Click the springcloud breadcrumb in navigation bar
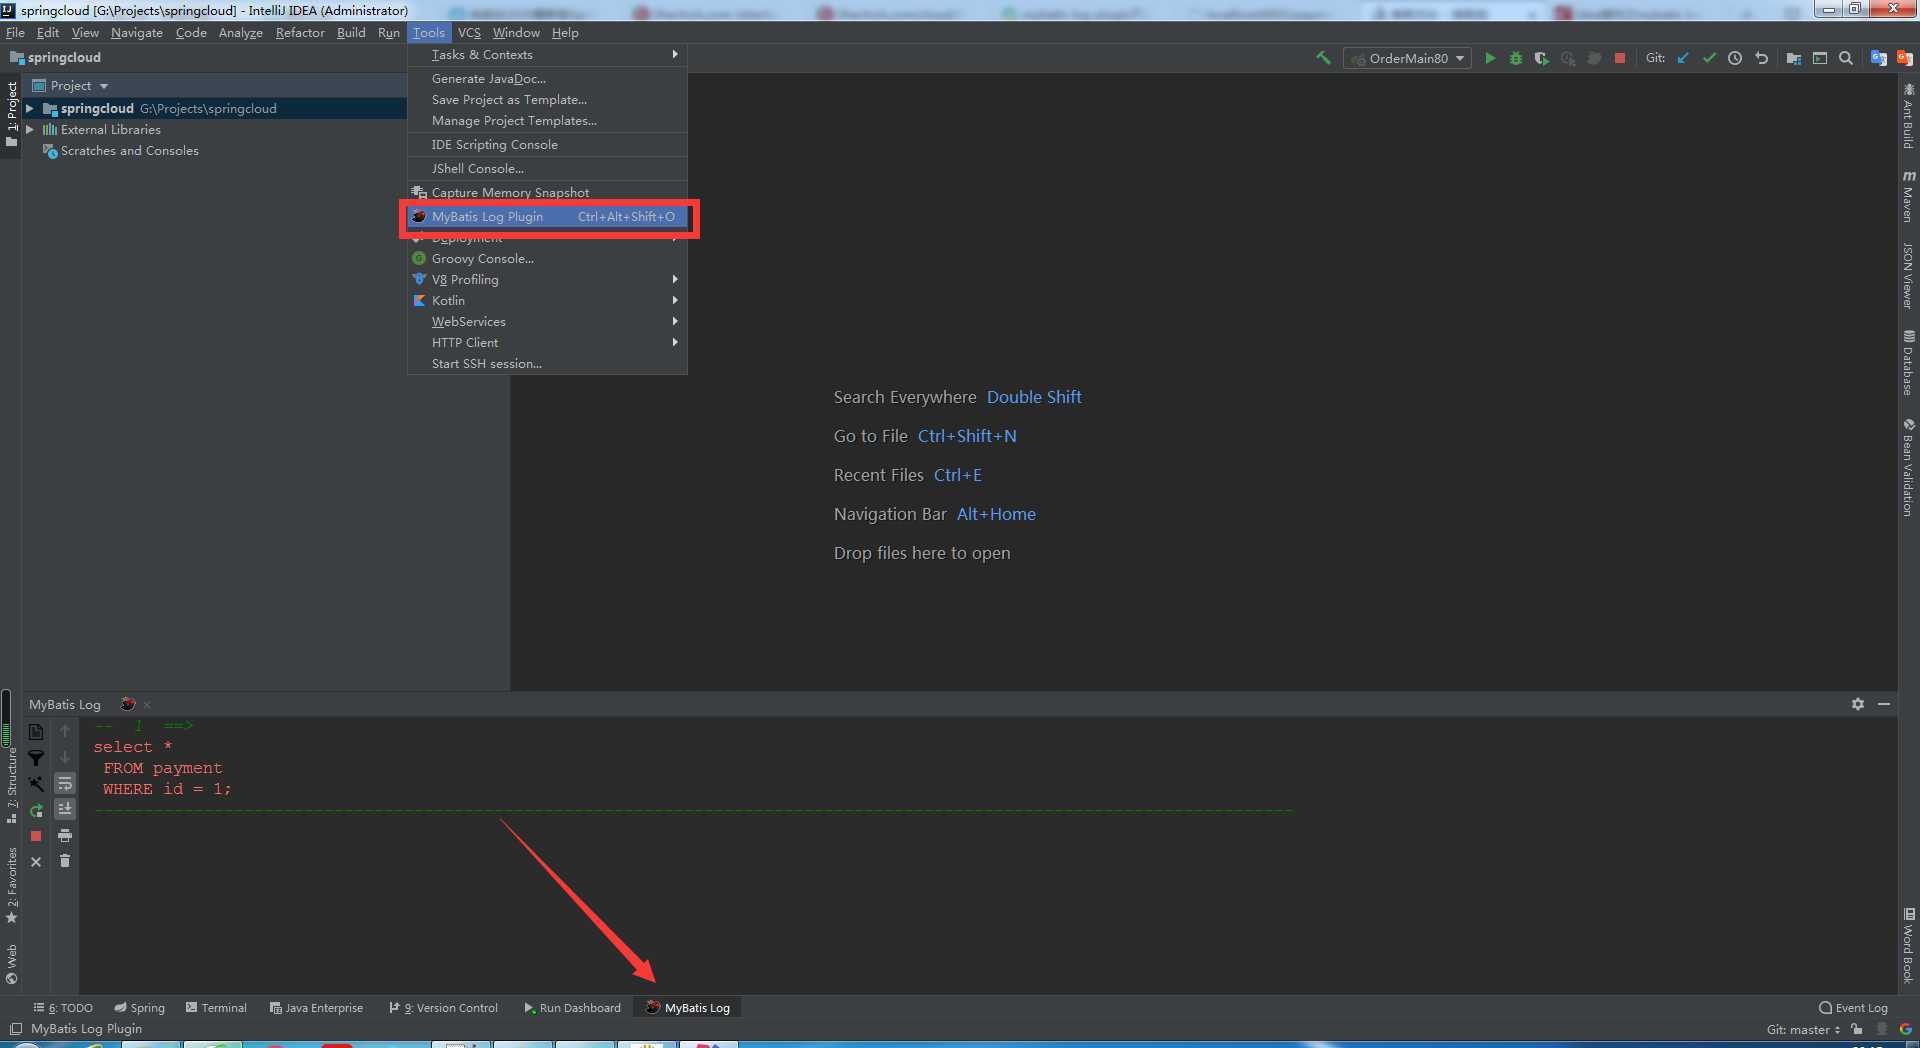 click(56, 58)
